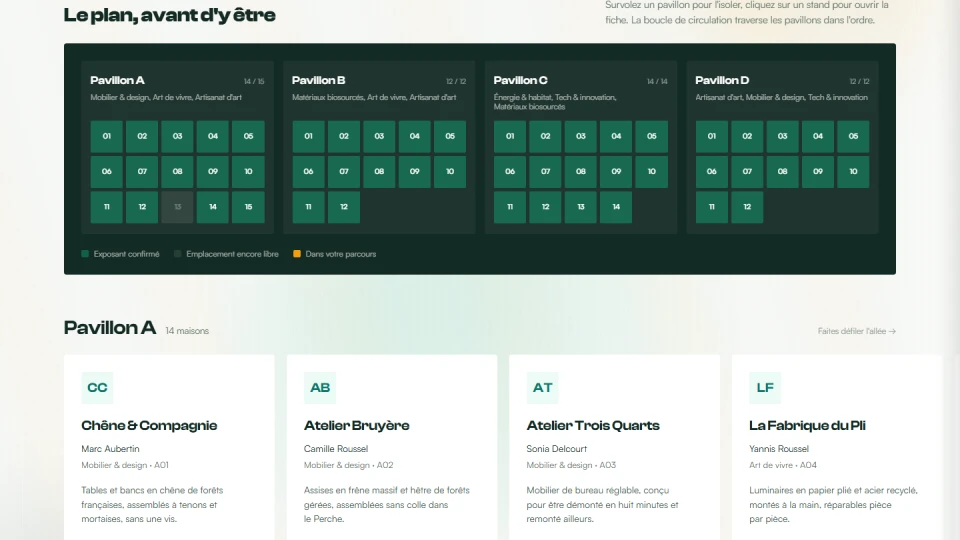This screenshot has width=960, height=540.
Task: Open stand 01 in Pavillon C
Action: (510, 136)
